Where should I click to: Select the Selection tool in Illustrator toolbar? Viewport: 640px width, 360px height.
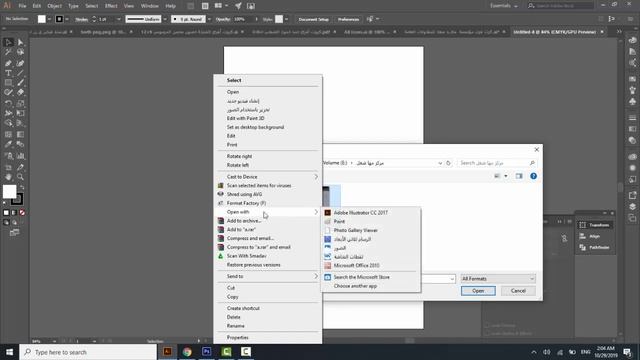click(8, 42)
